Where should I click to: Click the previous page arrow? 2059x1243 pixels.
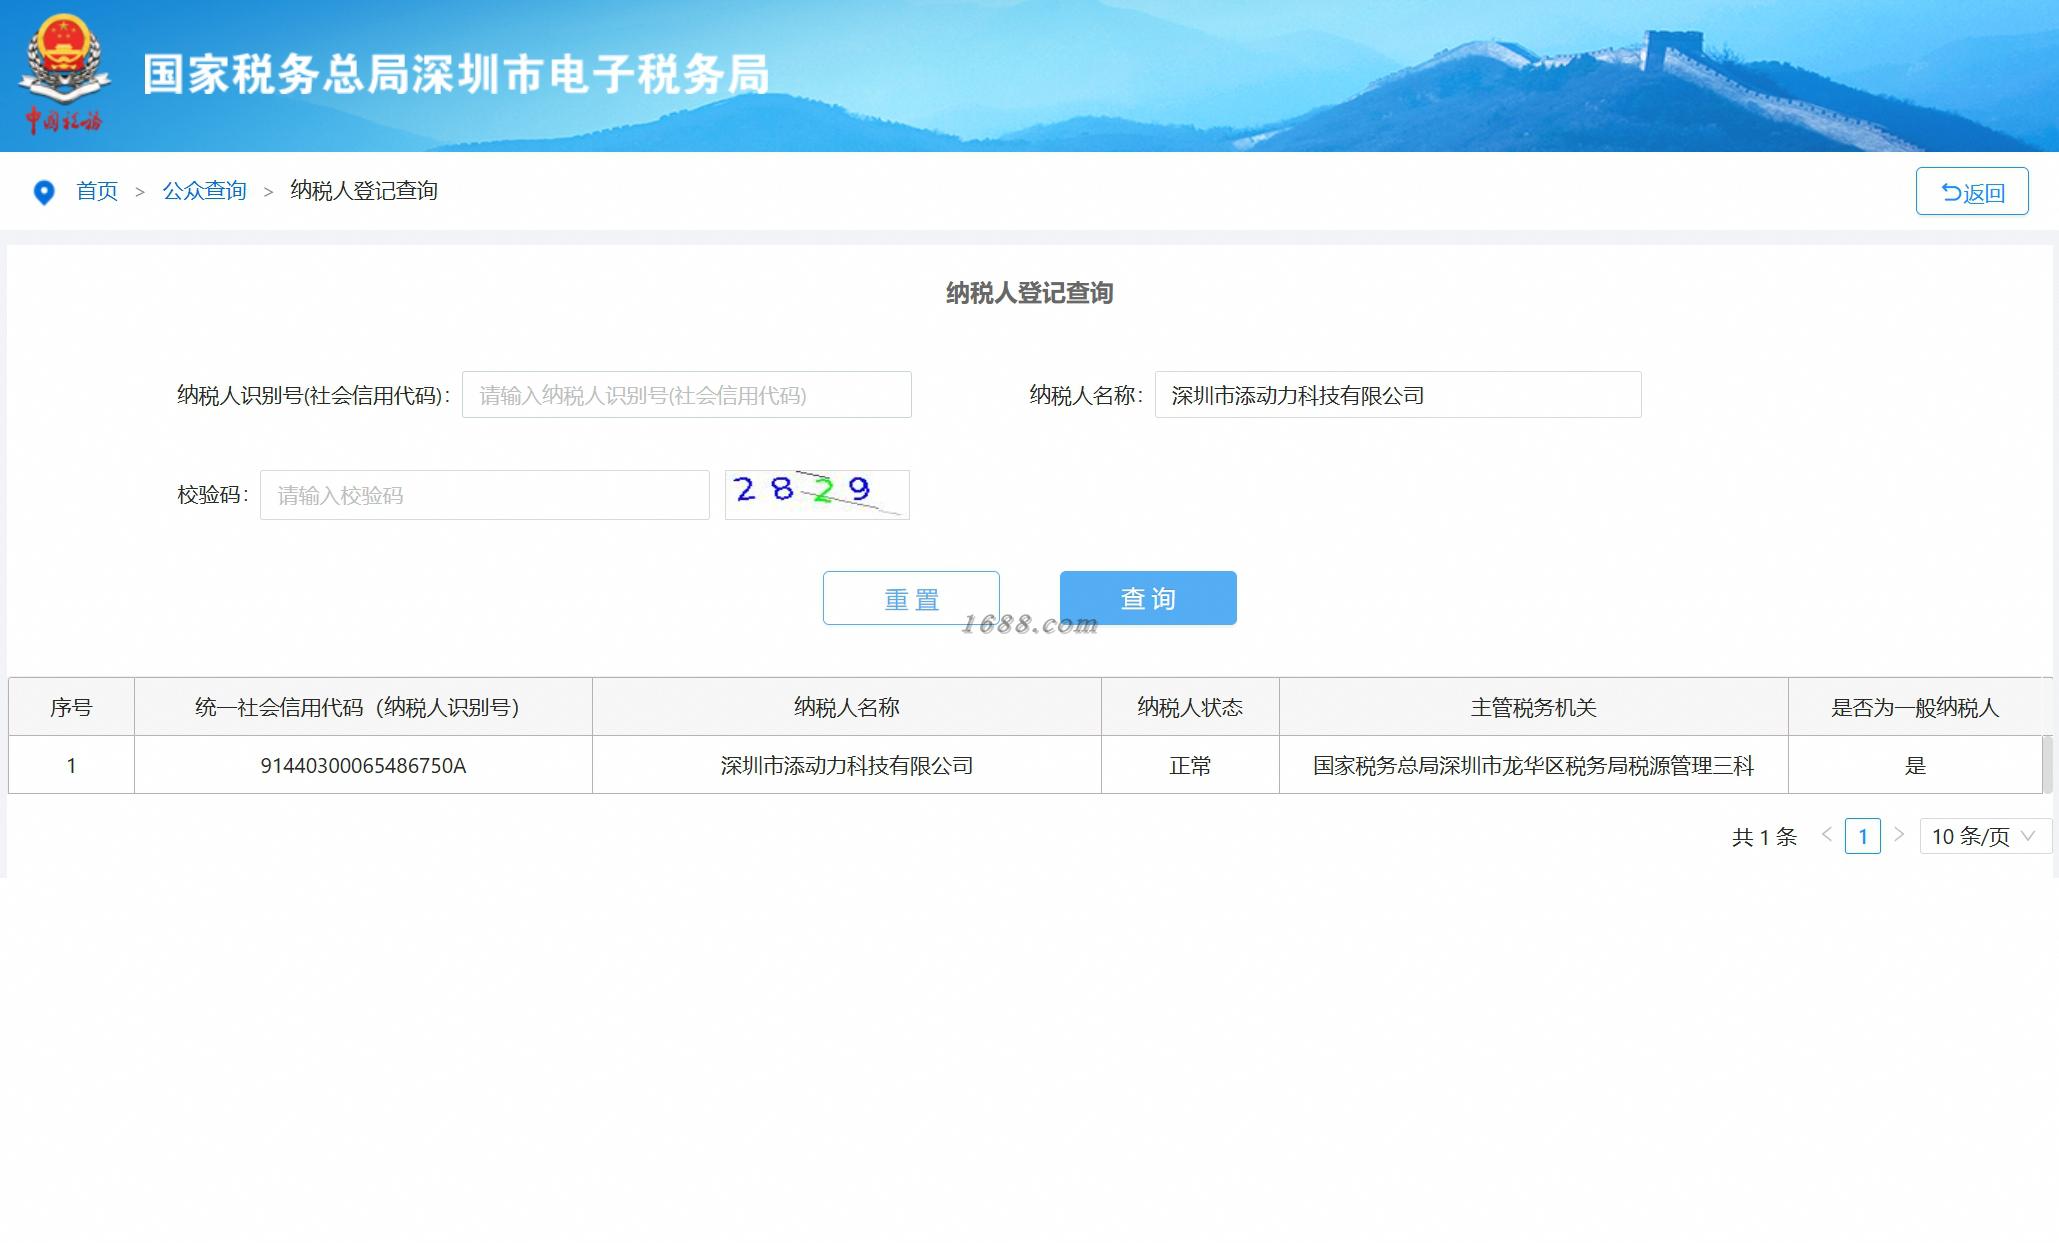(x=1827, y=835)
